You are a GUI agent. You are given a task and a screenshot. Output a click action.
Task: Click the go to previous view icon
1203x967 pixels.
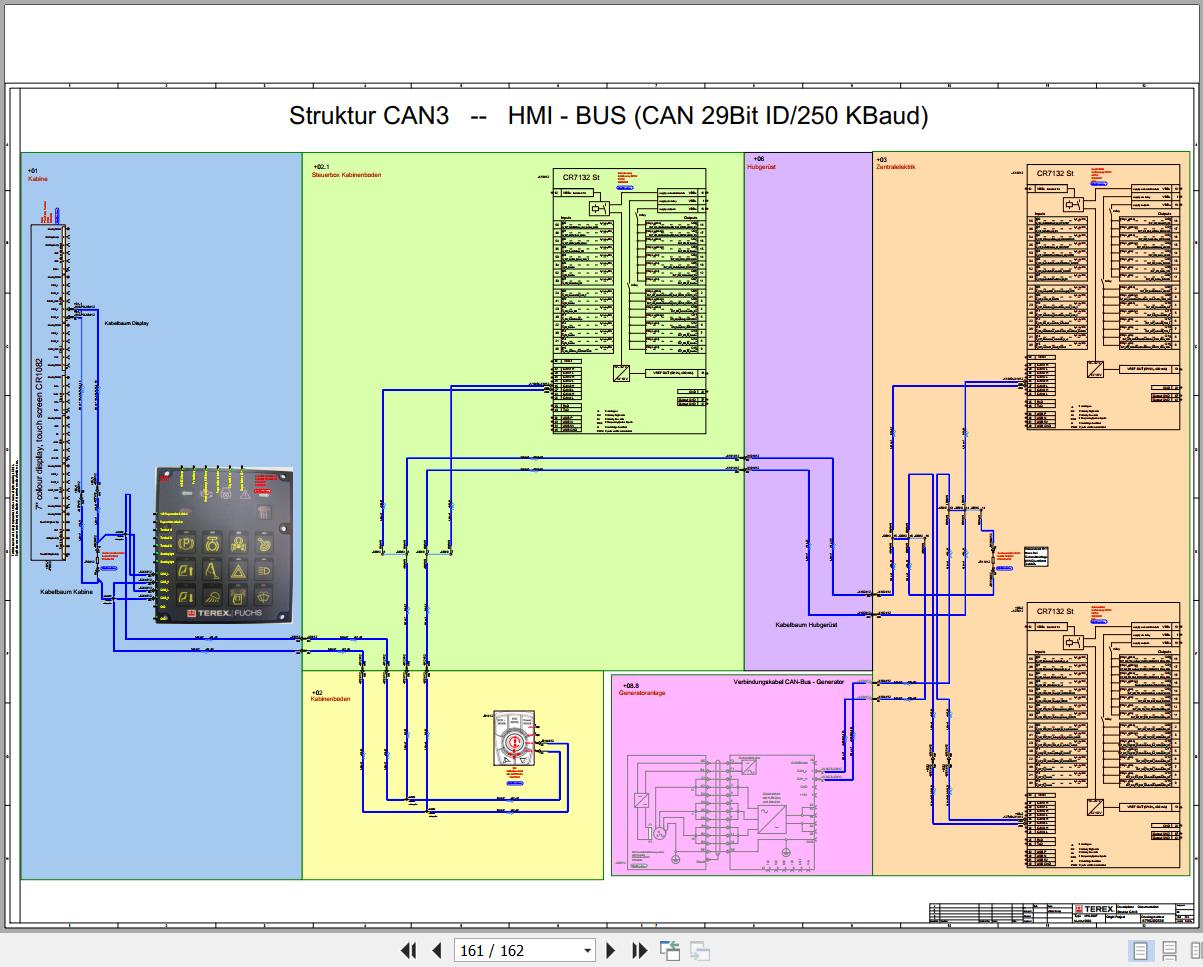tap(669, 950)
